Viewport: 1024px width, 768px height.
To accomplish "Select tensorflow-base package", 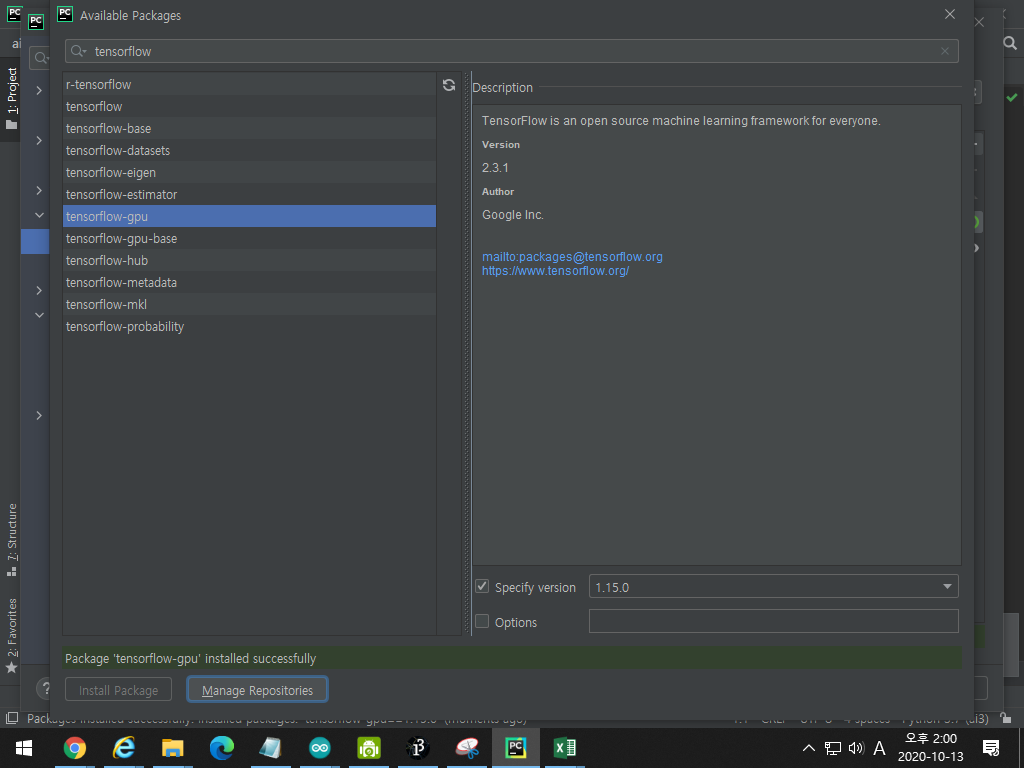I will click(249, 129).
